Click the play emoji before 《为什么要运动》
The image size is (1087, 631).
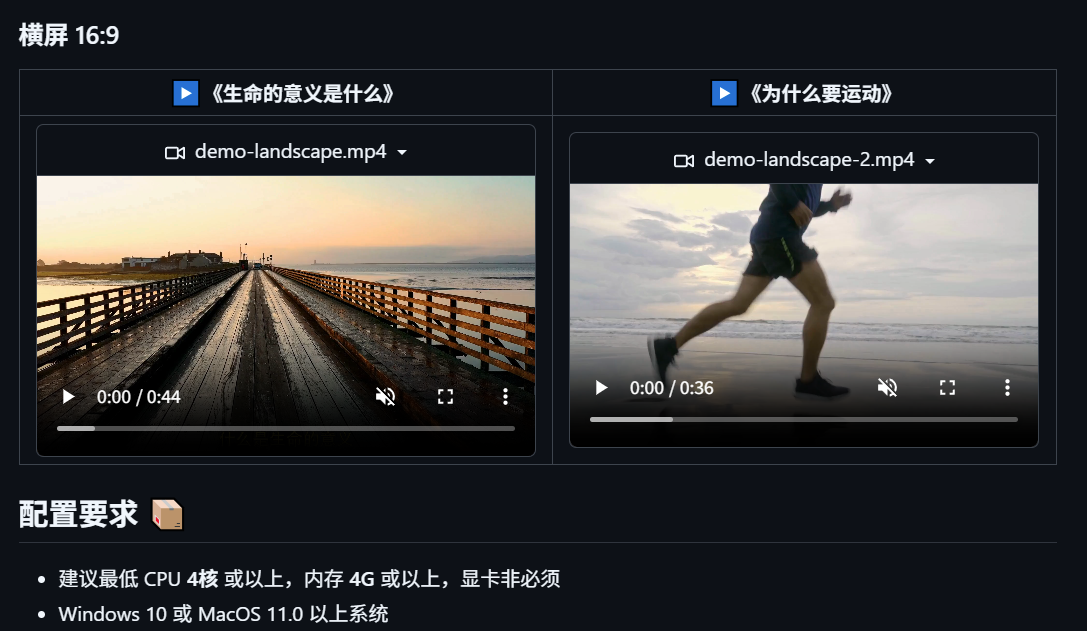(x=724, y=93)
